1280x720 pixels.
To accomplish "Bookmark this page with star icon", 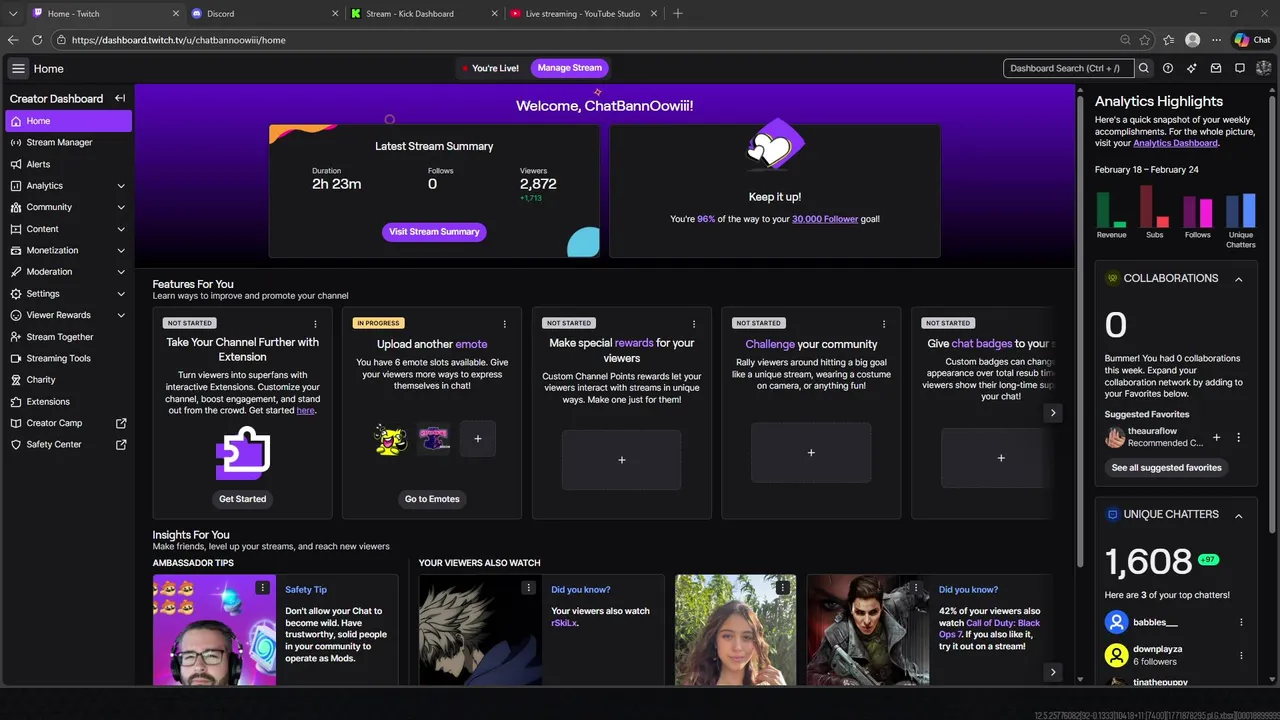I will 1145,40.
